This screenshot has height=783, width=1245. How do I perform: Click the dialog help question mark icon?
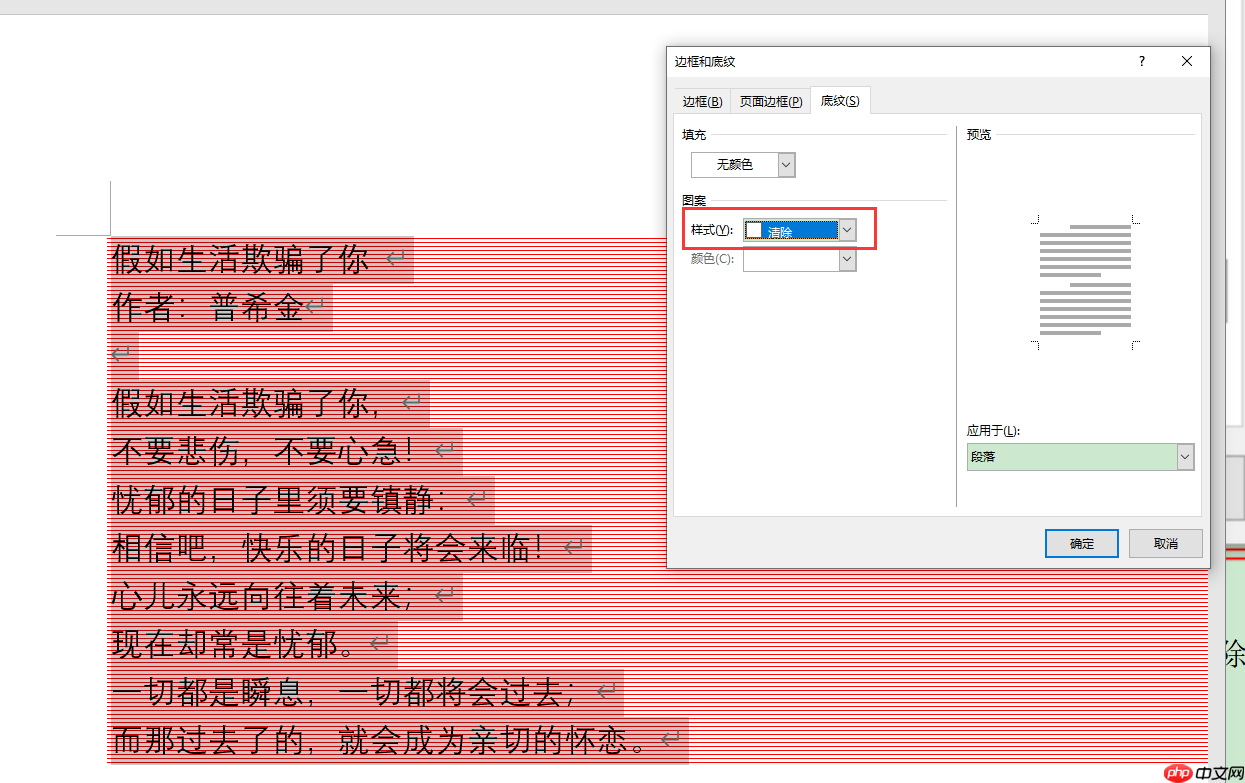[x=1142, y=61]
